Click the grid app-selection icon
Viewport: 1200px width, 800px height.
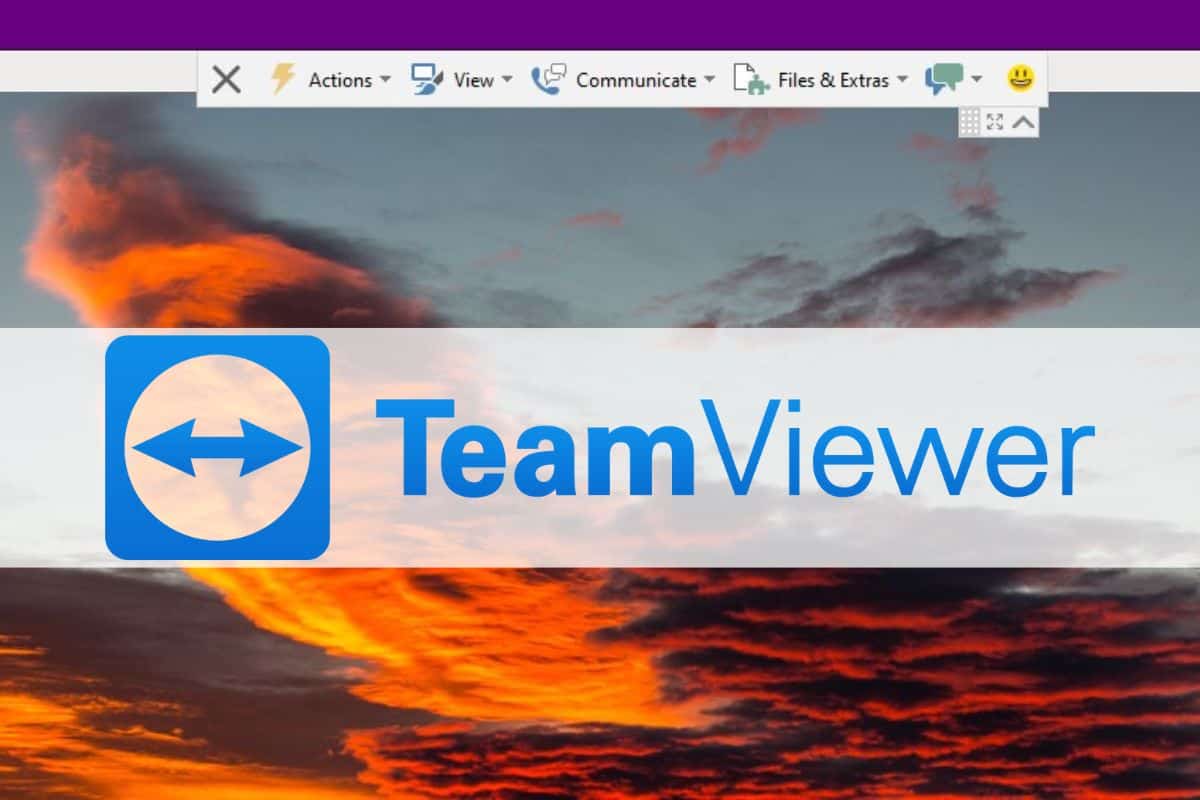point(969,123)
